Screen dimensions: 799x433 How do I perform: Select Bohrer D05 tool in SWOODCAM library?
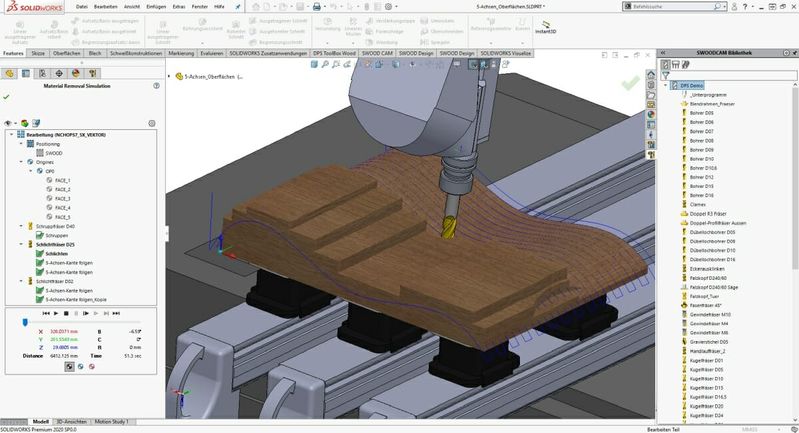(x=700, y=113)
